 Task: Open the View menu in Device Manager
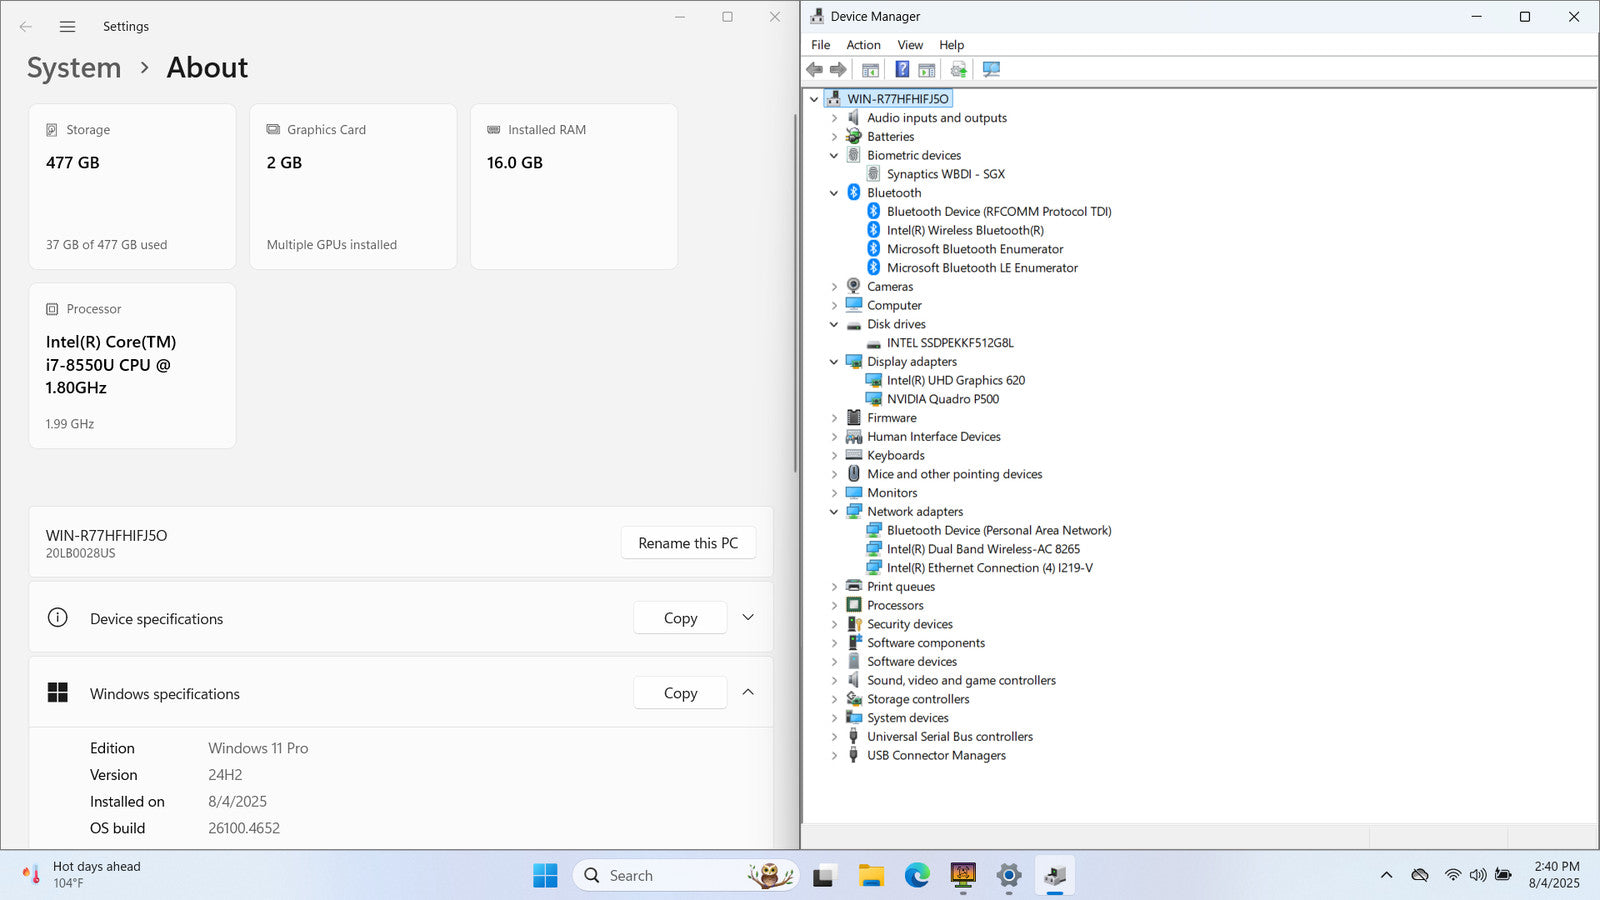(910, 45)
